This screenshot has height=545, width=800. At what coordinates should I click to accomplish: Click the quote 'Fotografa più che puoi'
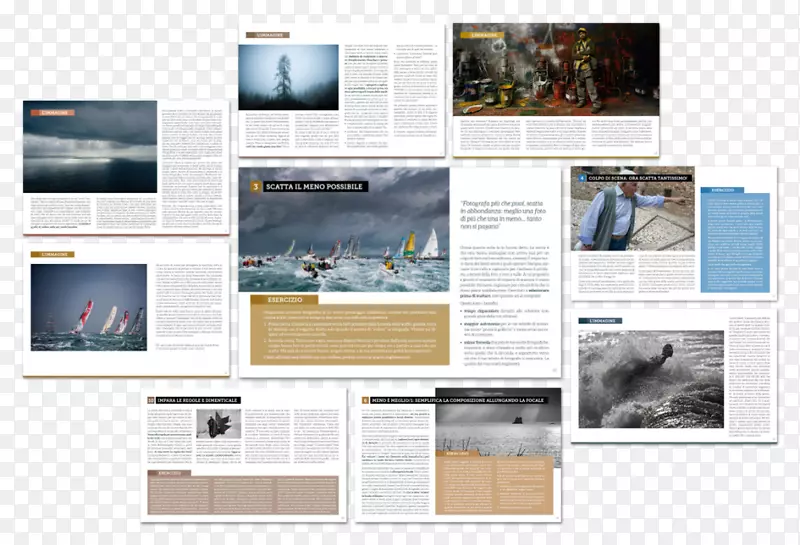coord(503,214)
